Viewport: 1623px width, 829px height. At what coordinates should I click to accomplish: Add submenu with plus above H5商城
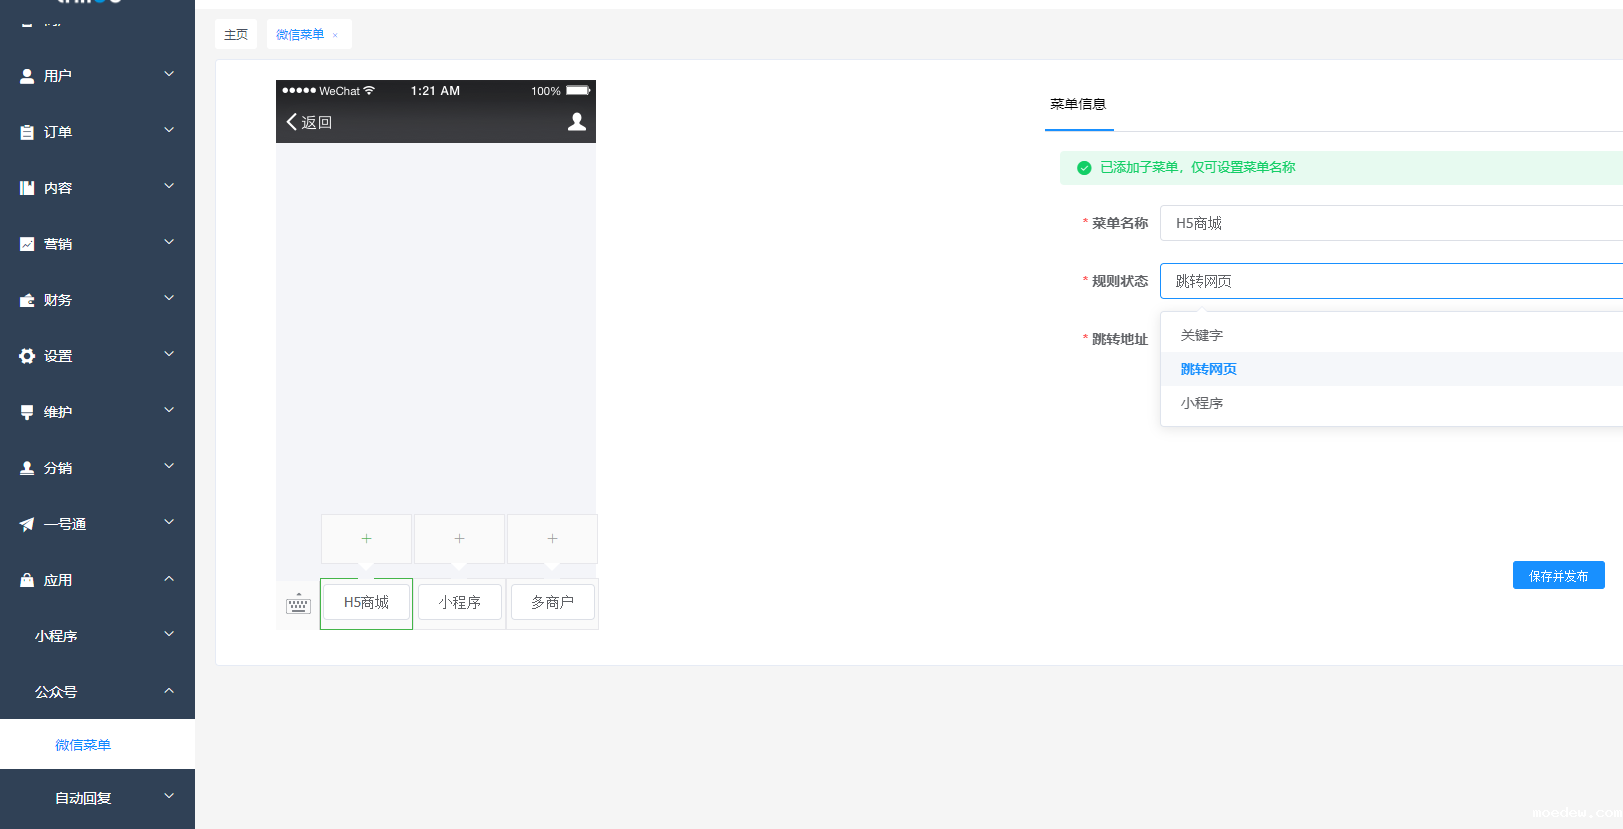pyautogui.click(x=366, y=539)
